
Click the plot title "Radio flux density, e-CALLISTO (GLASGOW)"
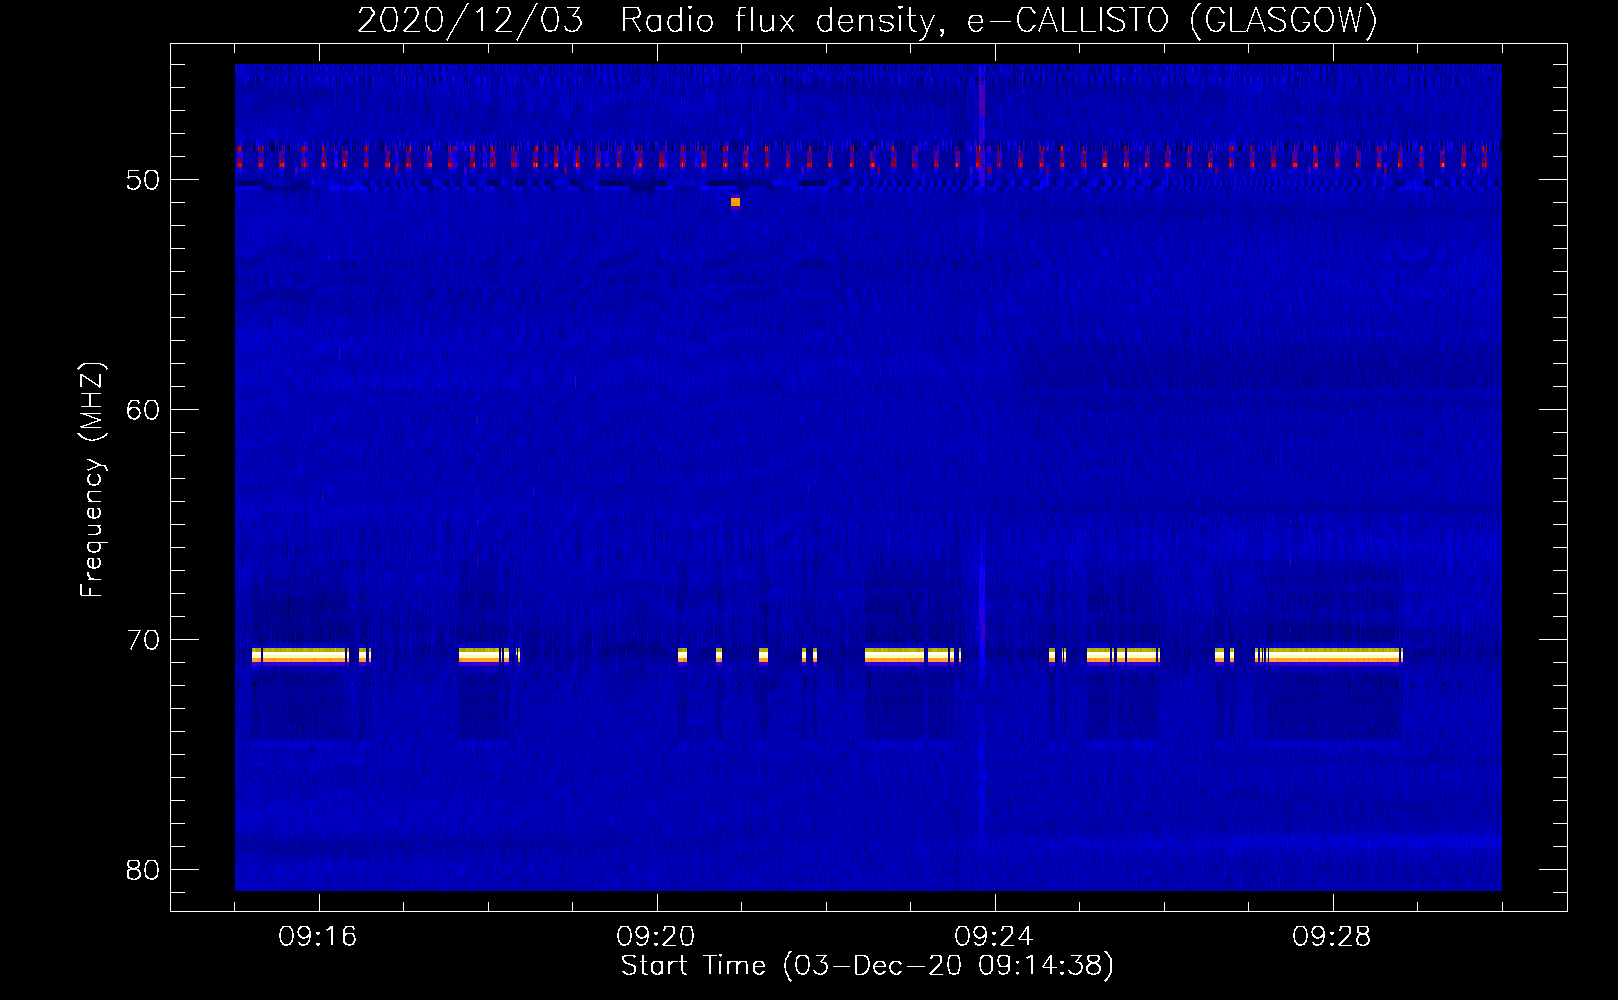point(998,21)
